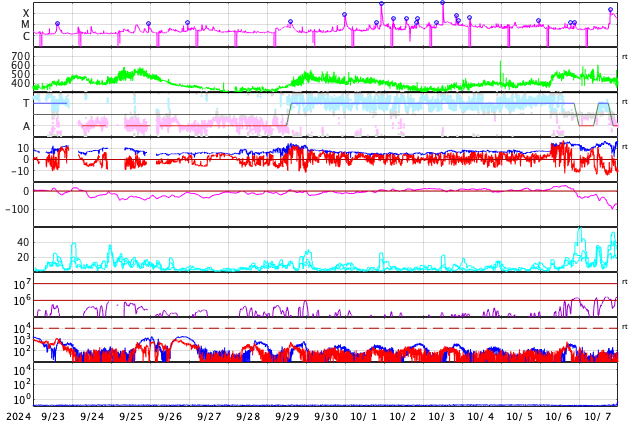Click the X-class flare marker on 10/3

pyautogui.click(x=443, y=3)
